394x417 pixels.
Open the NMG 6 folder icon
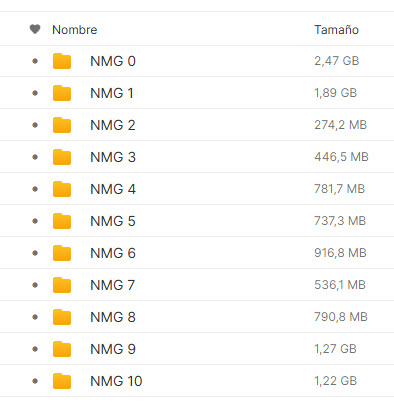coord(62,253)
